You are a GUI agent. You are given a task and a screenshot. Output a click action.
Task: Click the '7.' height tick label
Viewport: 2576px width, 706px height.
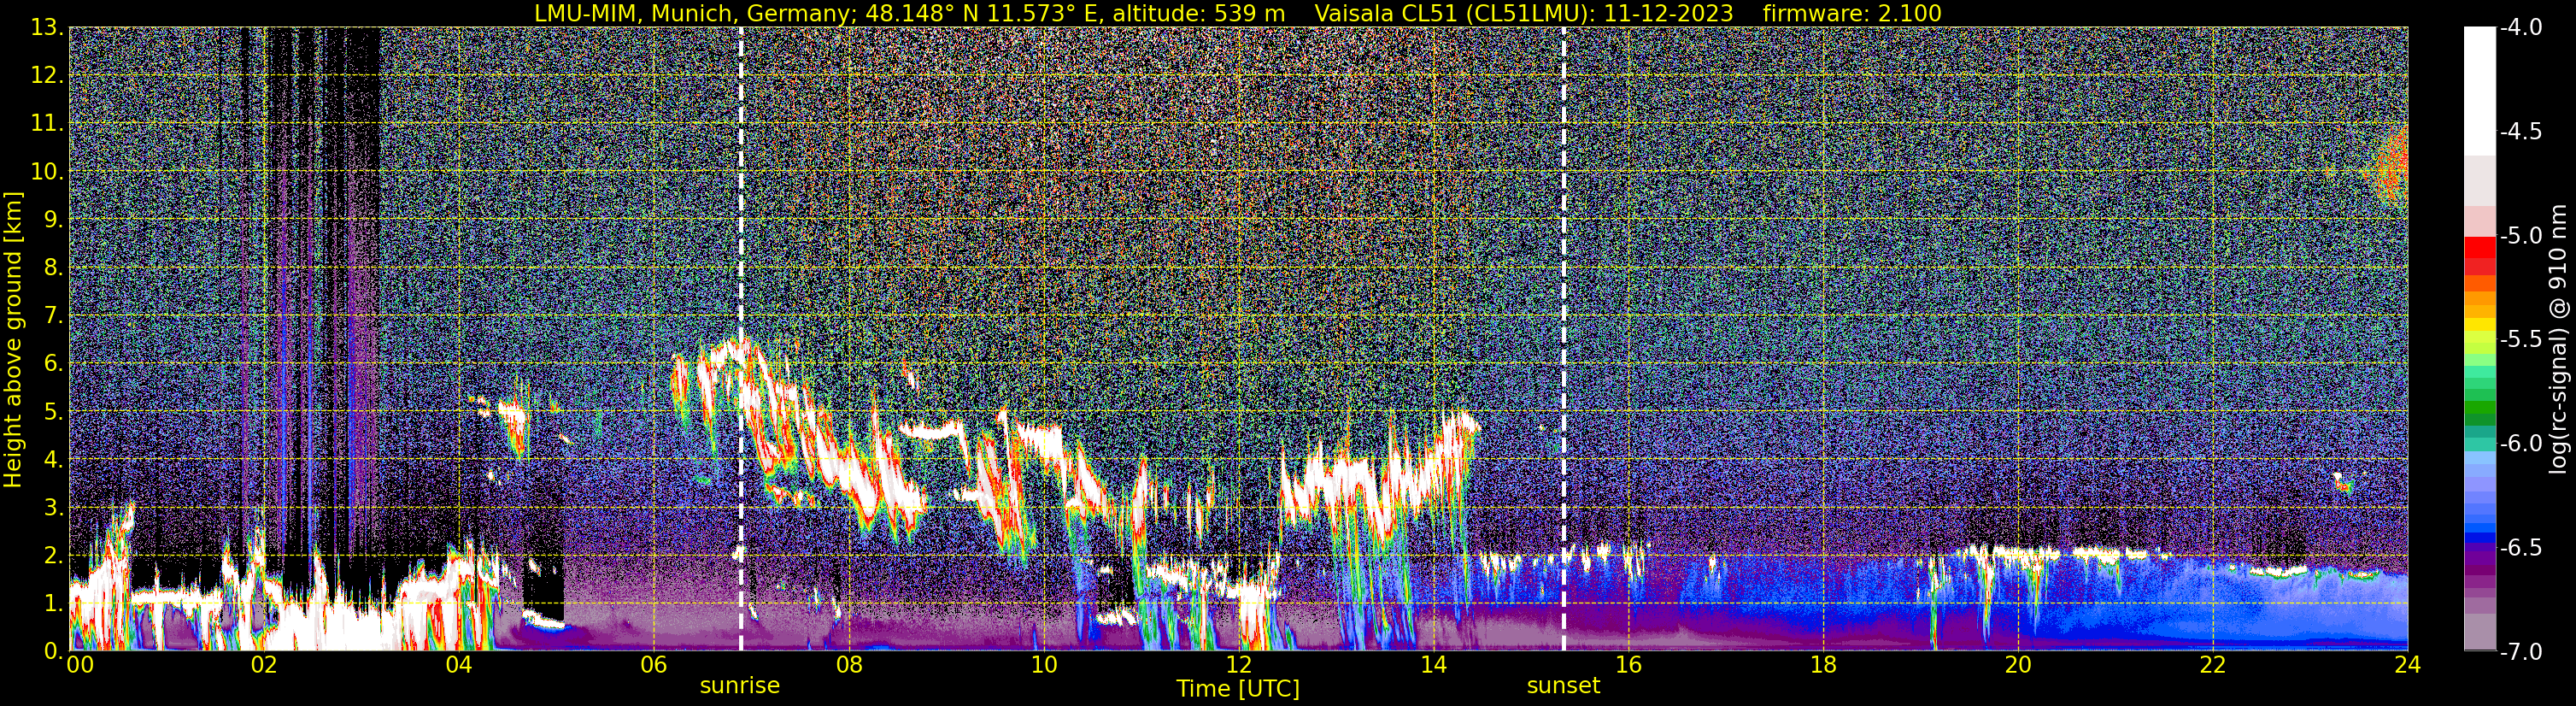[x=54, y=316]
